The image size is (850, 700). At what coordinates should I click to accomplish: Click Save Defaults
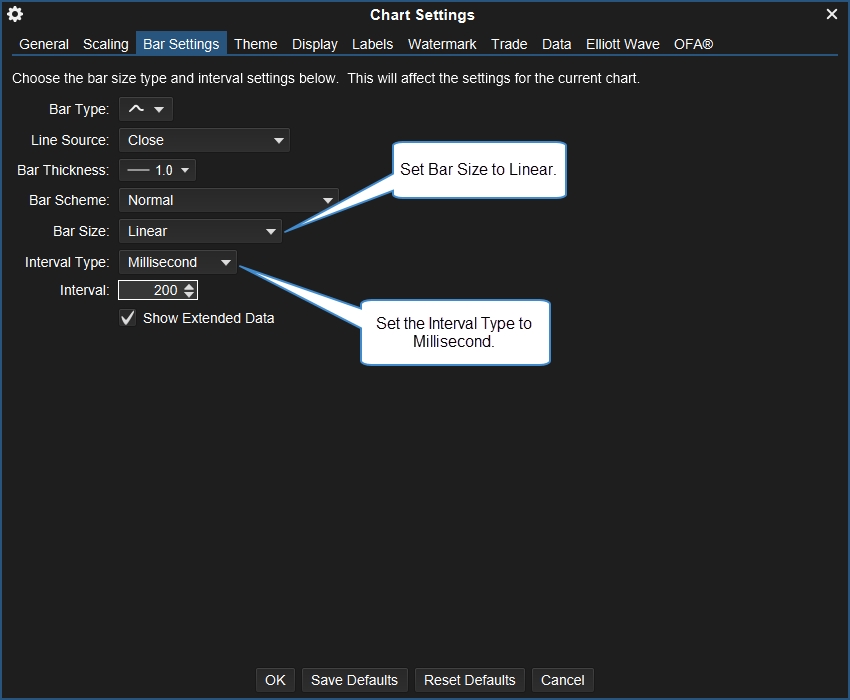pos(355,680)
